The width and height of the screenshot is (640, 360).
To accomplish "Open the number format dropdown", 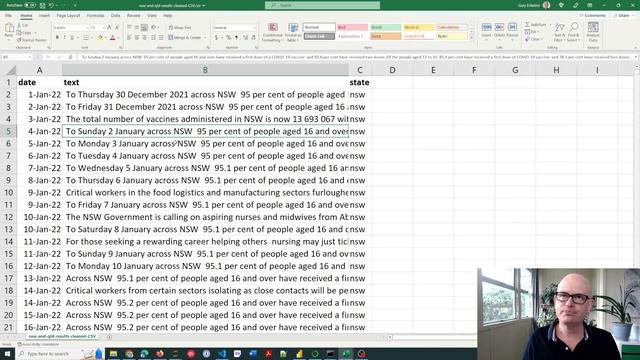I will 254,28.
